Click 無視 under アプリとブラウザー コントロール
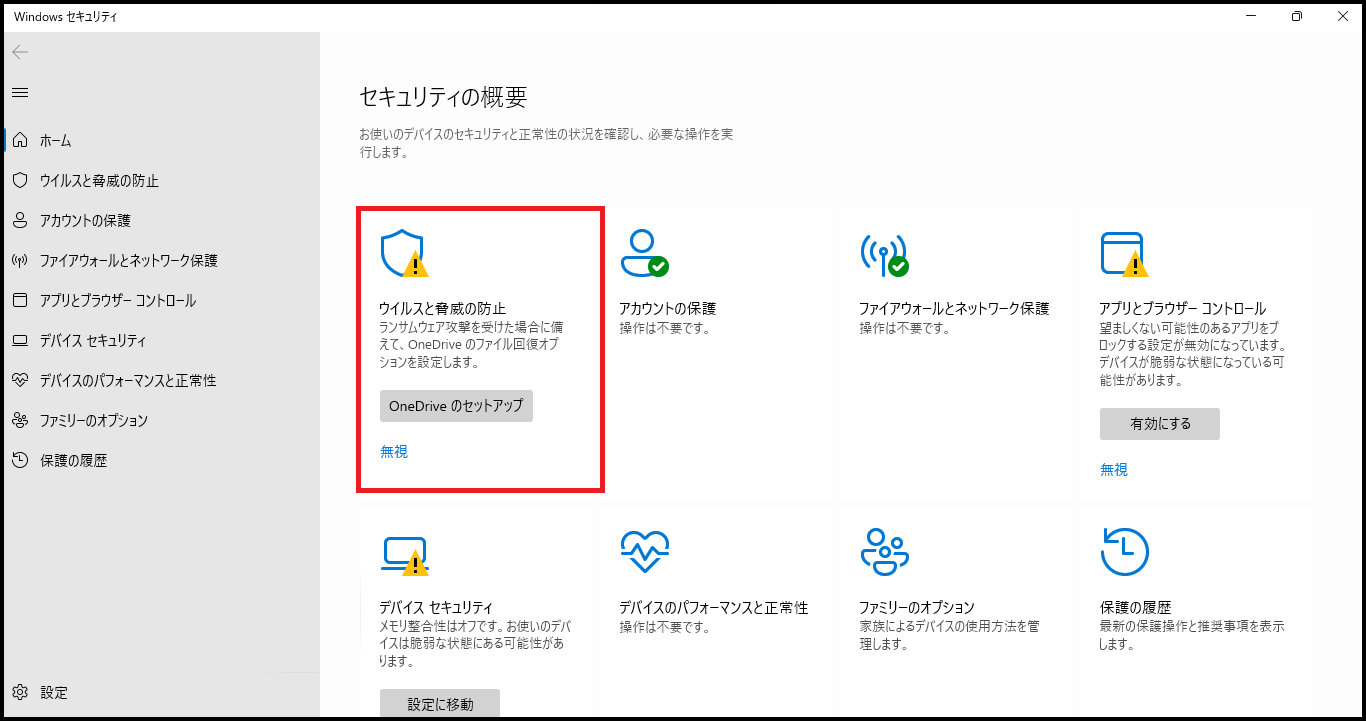Screen dimensions: 1366x721 (x=1114, y=469)
